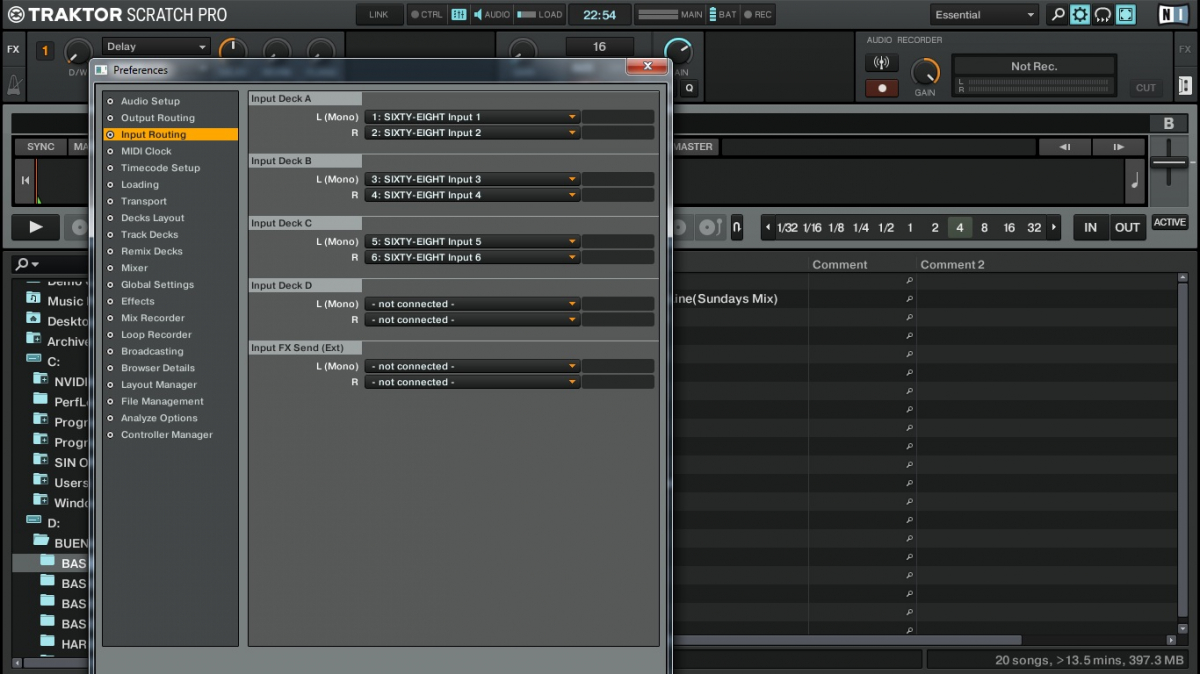Adjust the audio recorder GAIN knob
Image resolution: width=1200 pixels, height=674 pixels.
tap(926, 71)
